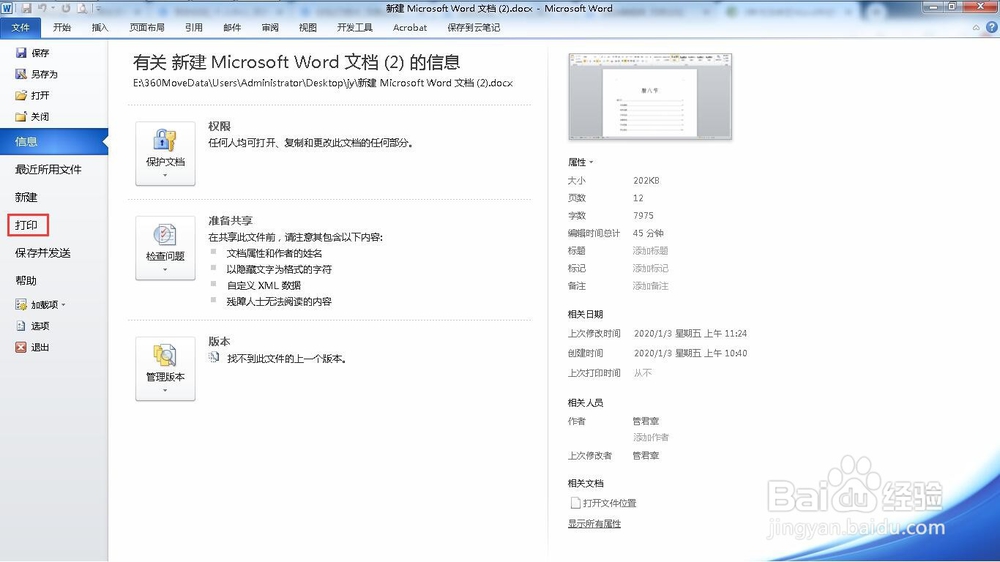
Task: Click the version file icon beside 找不到此文件
Action: pos(214,358)
